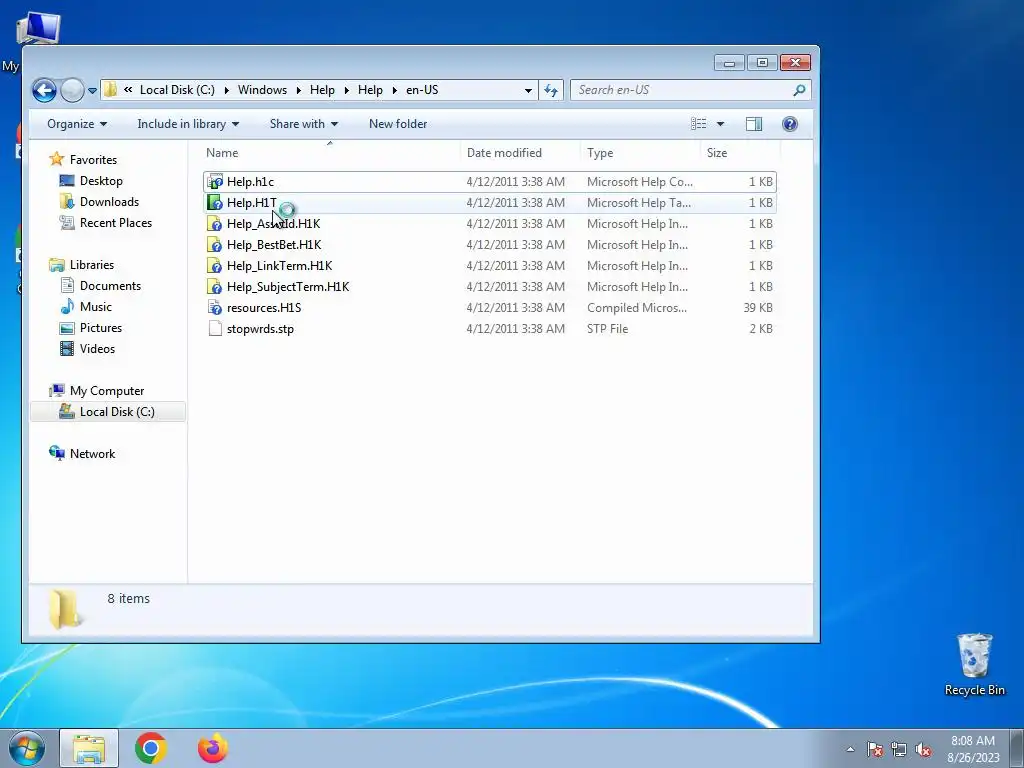Screen dimensions: 1024x768
Task: Click the Windows Explorer taskbar icon
Action: (x=89, y=748)
